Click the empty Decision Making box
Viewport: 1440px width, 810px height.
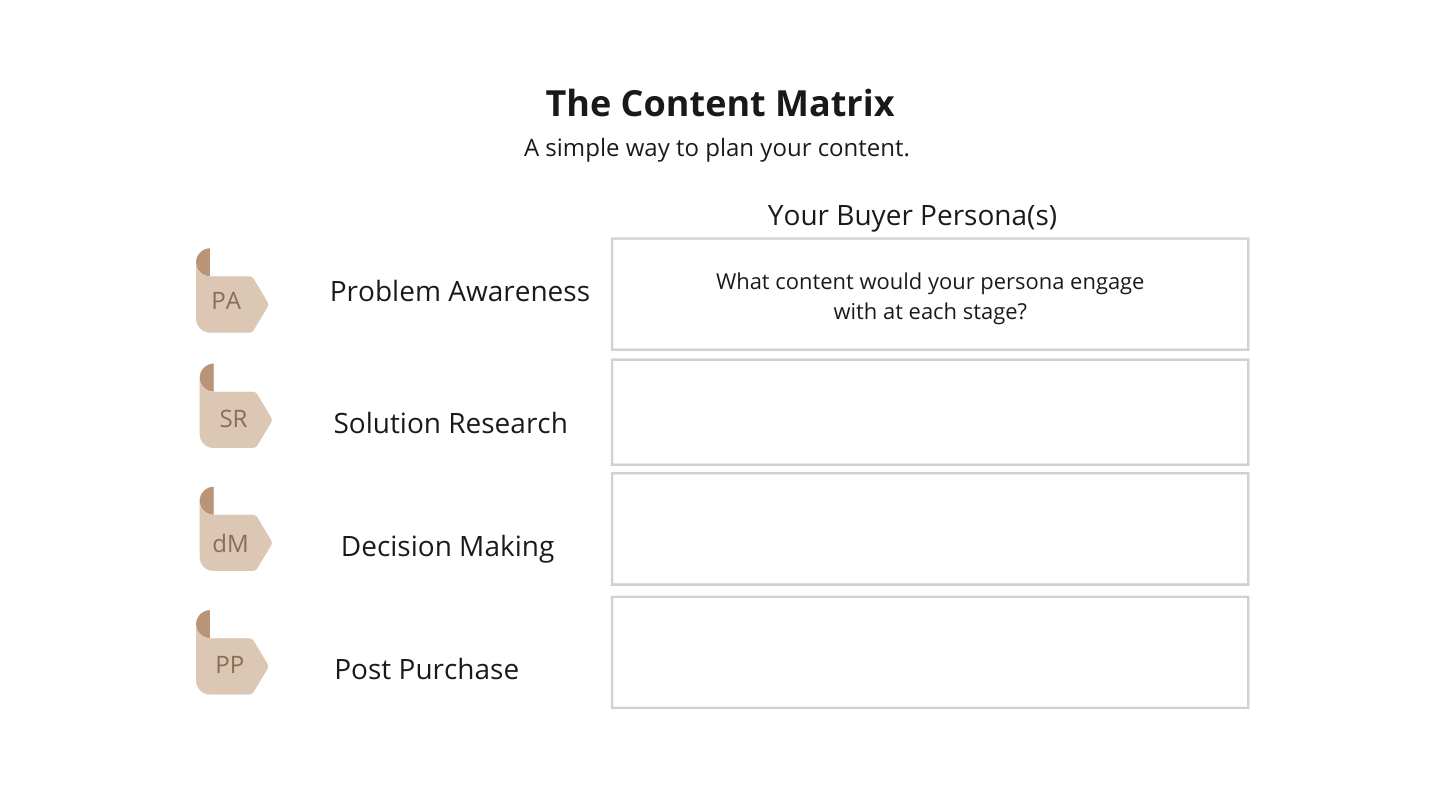coord(930,529)
